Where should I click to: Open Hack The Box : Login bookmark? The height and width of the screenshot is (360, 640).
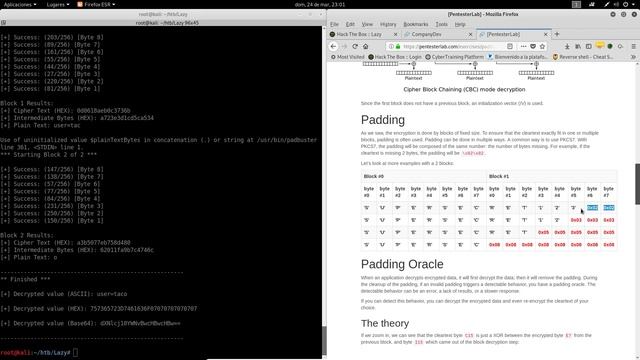tap(395, 57)
